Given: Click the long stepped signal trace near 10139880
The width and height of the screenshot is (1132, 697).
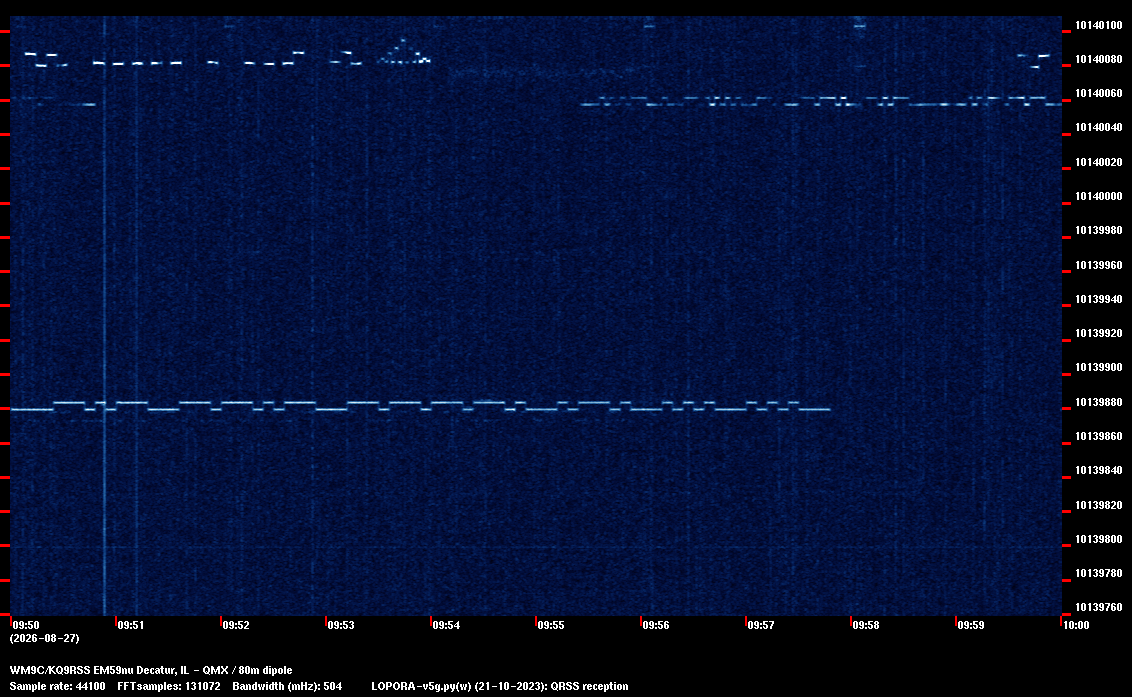Looking at the screenshot, I should click(x=420, y=406).
